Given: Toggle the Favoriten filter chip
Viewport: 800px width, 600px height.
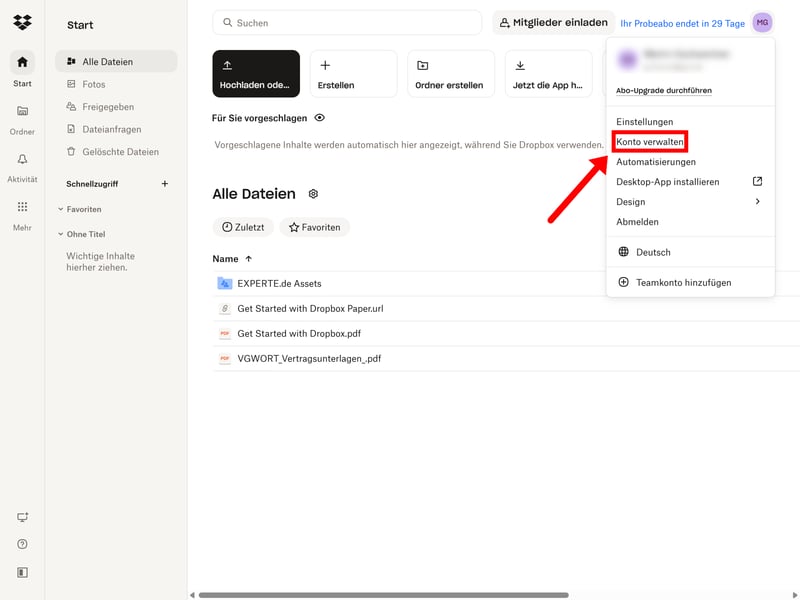Looking at the screenshot, I should click(314, 227).
